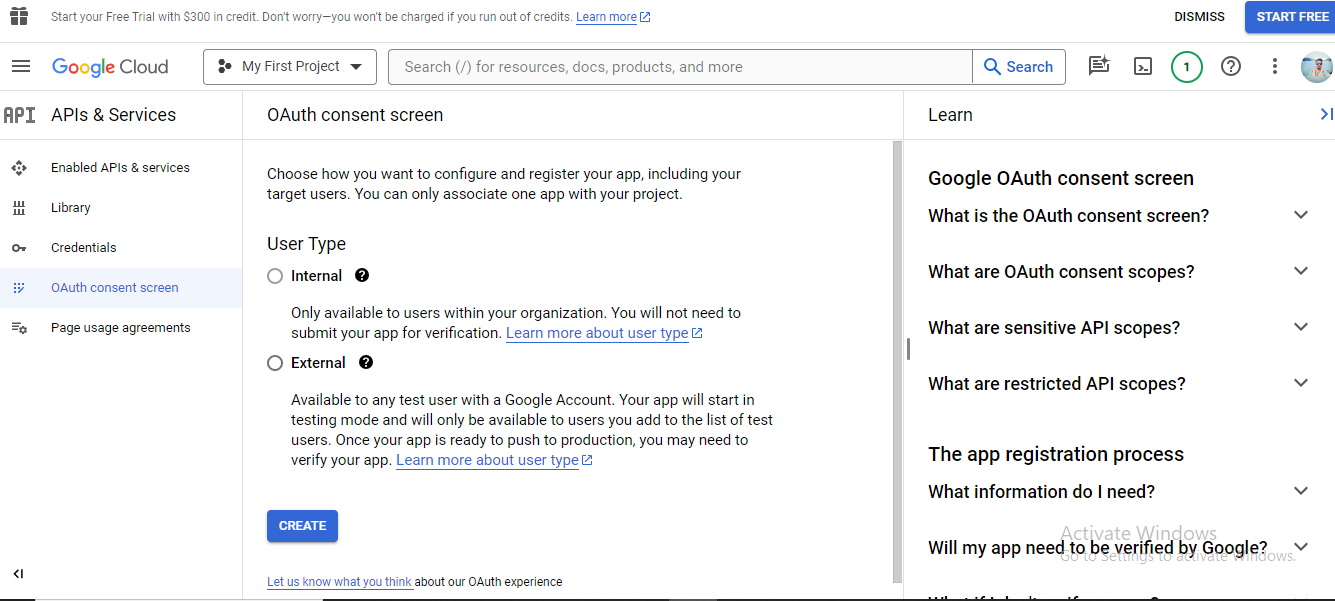Open the My First Project selector dropdown
This screenshot has height=601, width=1335.
coord(290,67)
